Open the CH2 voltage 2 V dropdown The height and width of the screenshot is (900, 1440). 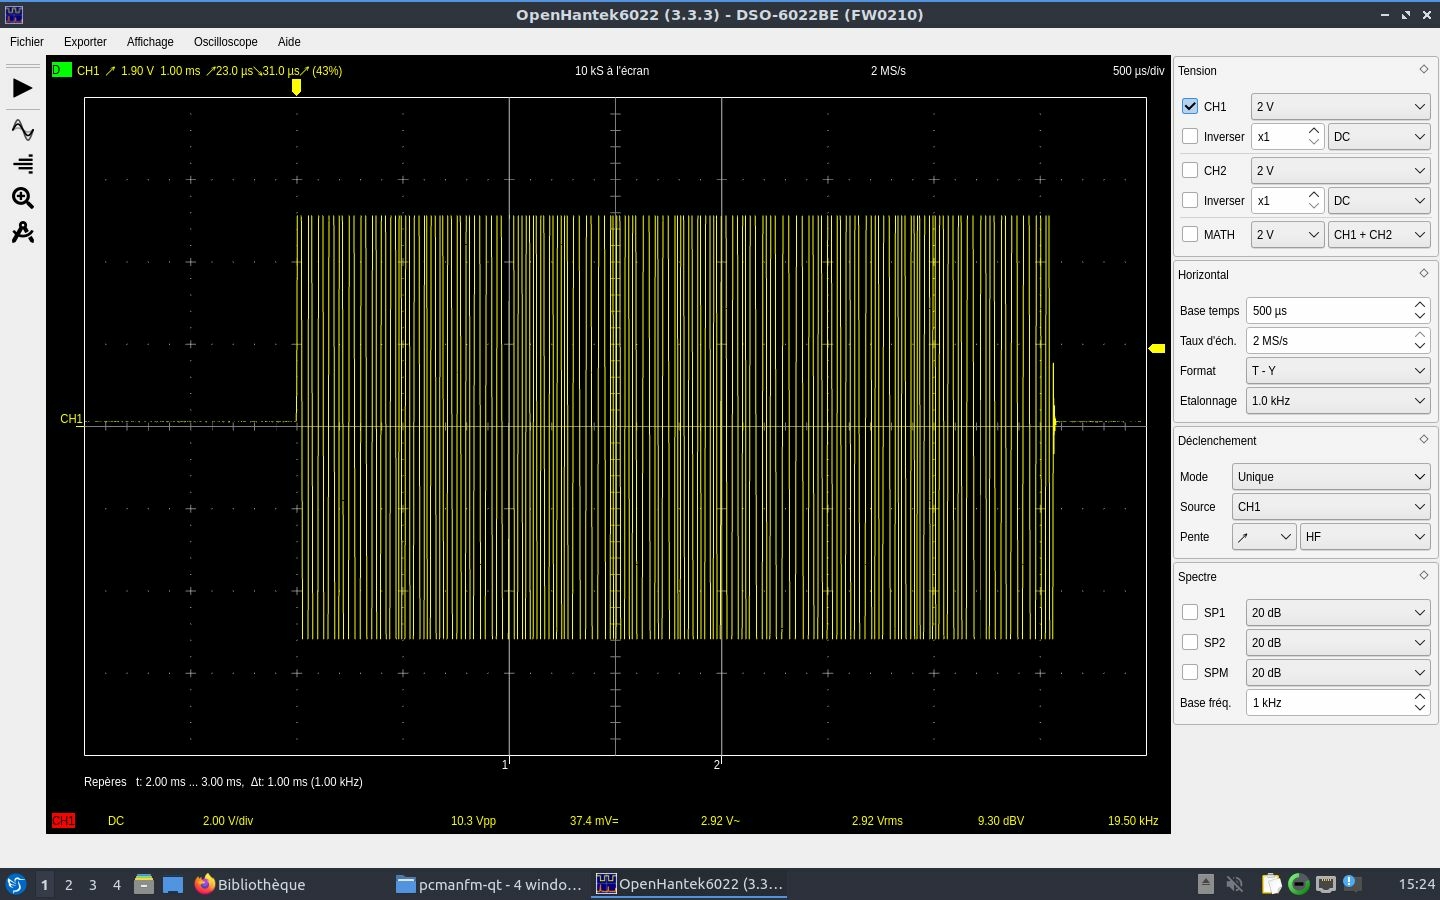[x=1341, y=170]
